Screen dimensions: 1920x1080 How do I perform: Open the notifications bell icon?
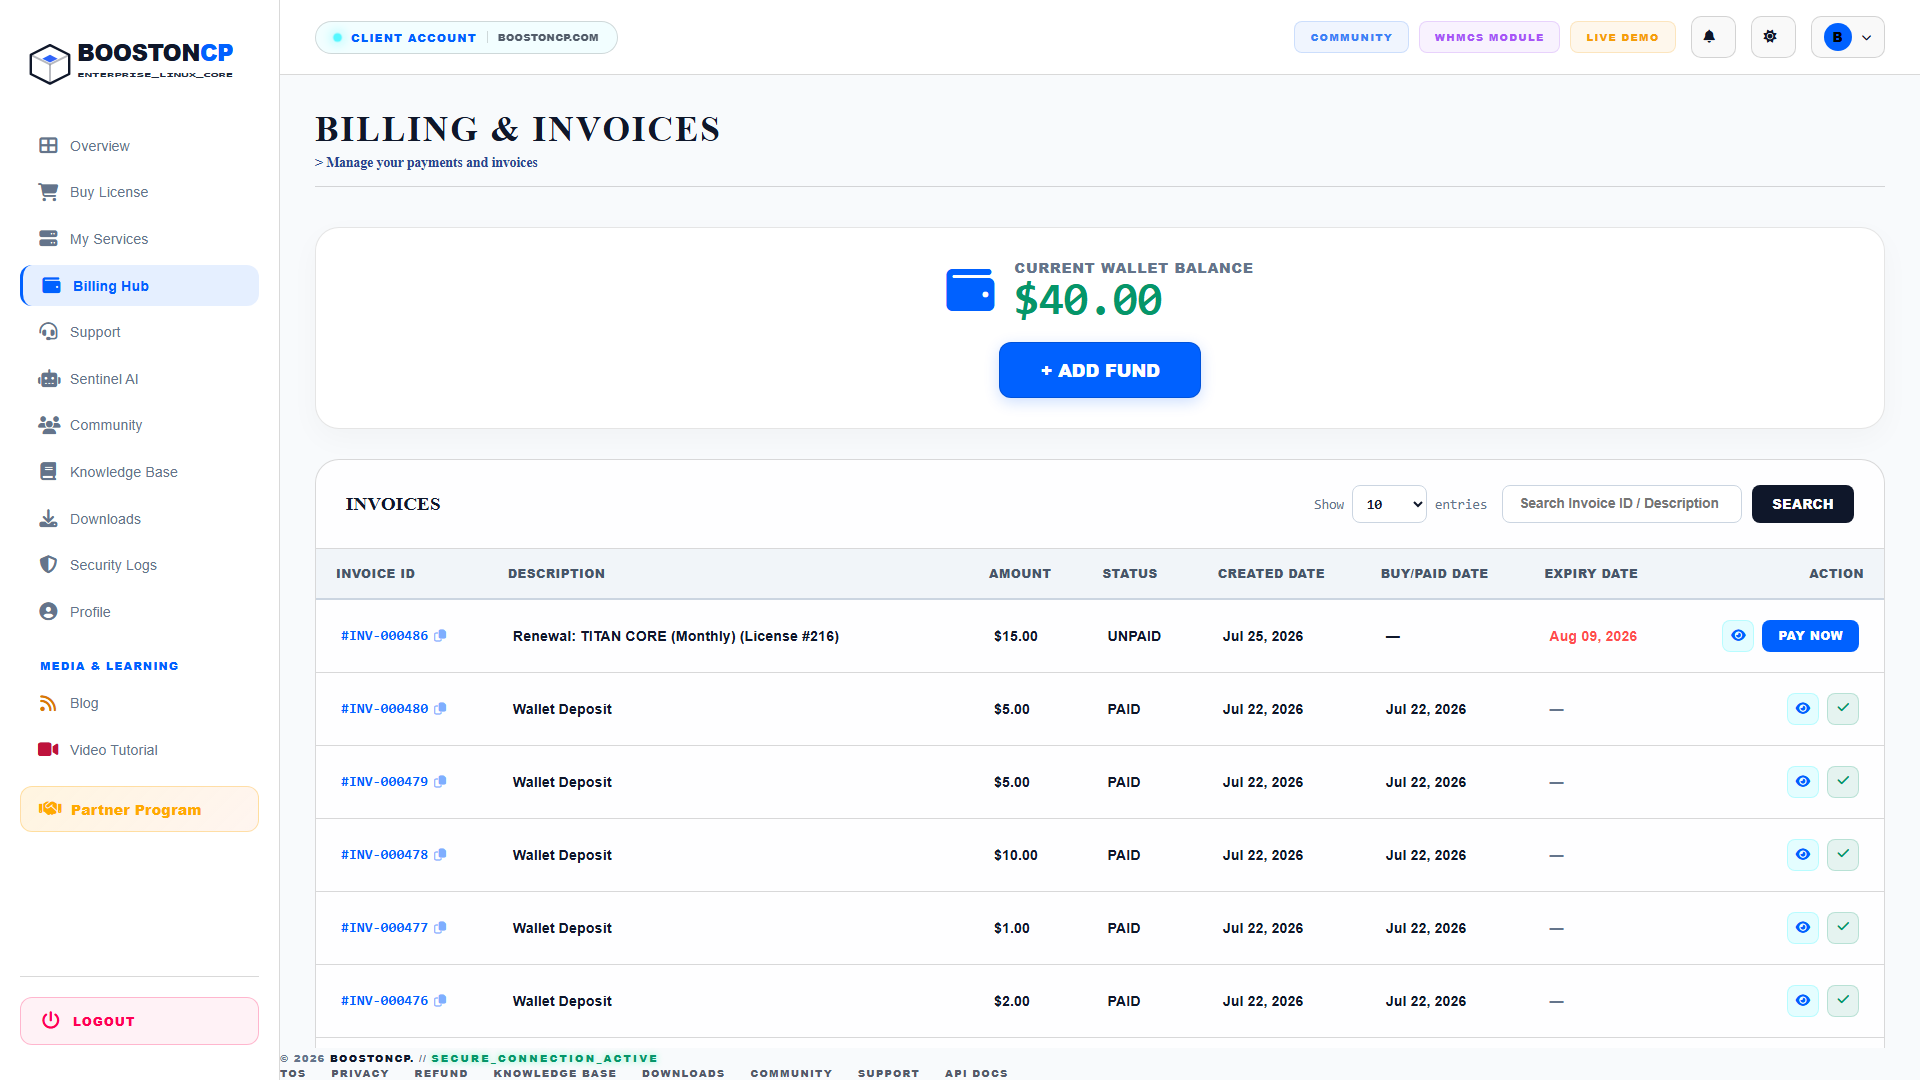(1712, 37)
